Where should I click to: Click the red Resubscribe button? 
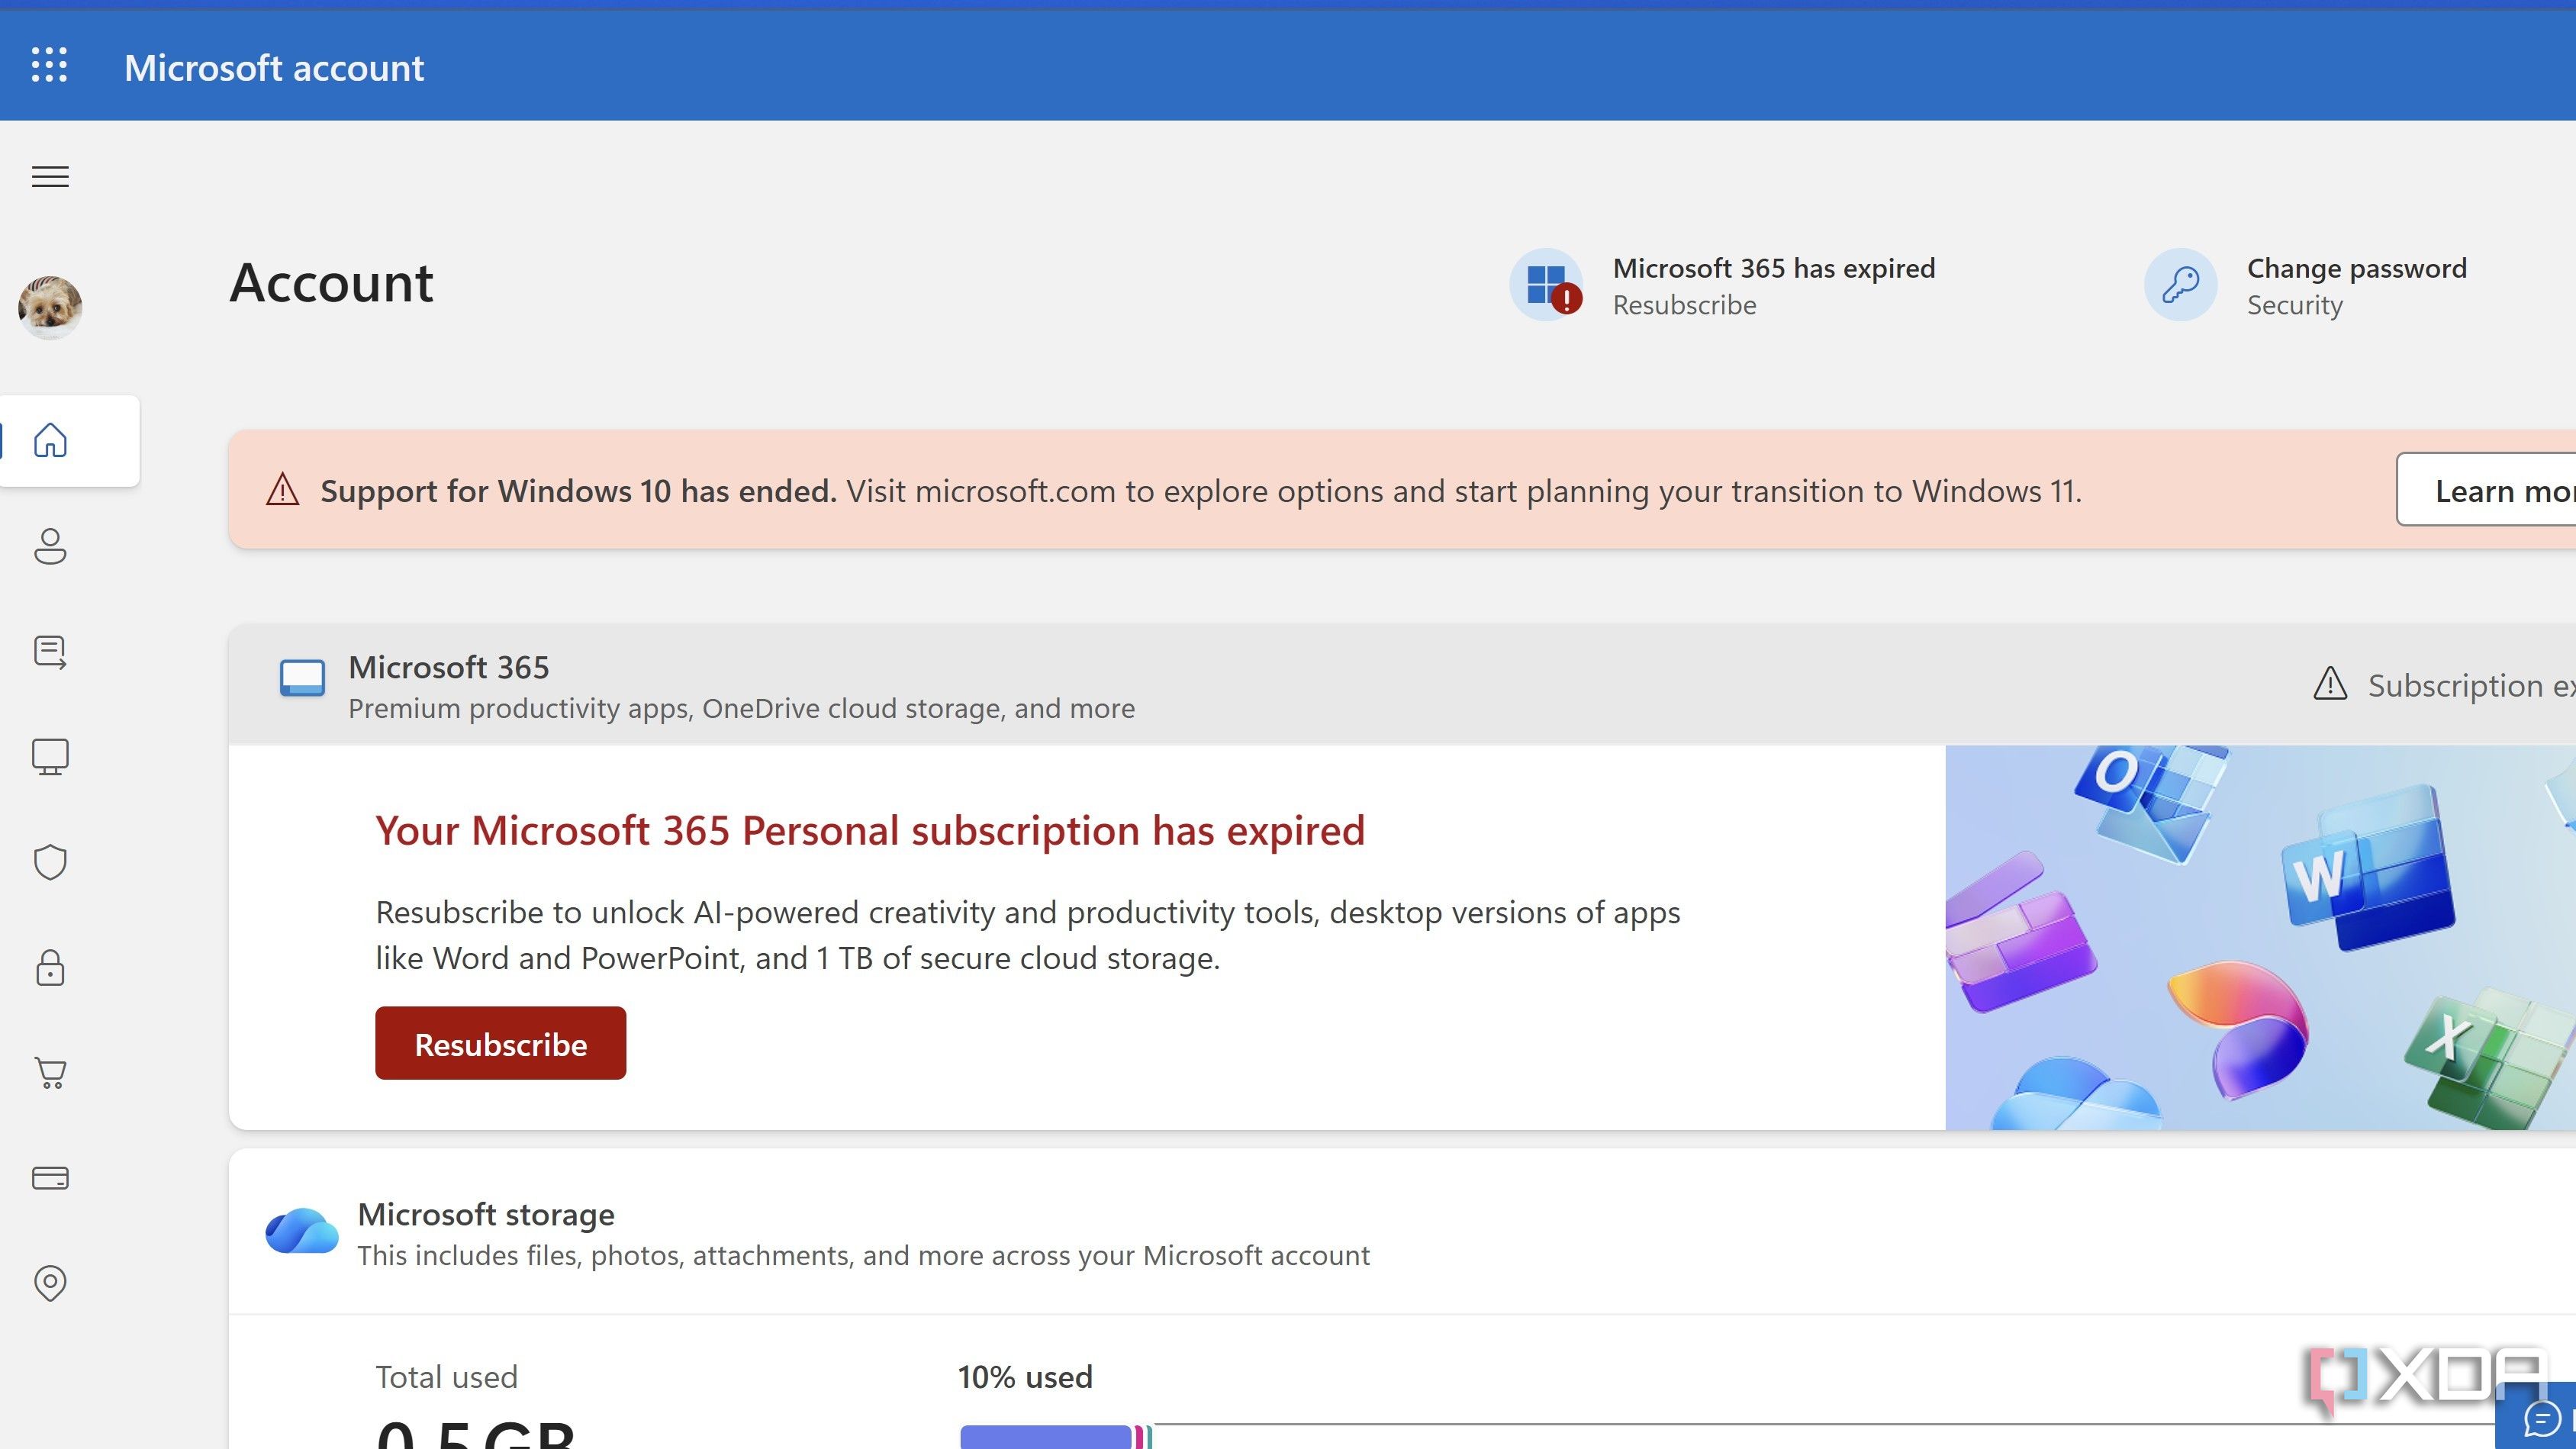(500, 1043)
